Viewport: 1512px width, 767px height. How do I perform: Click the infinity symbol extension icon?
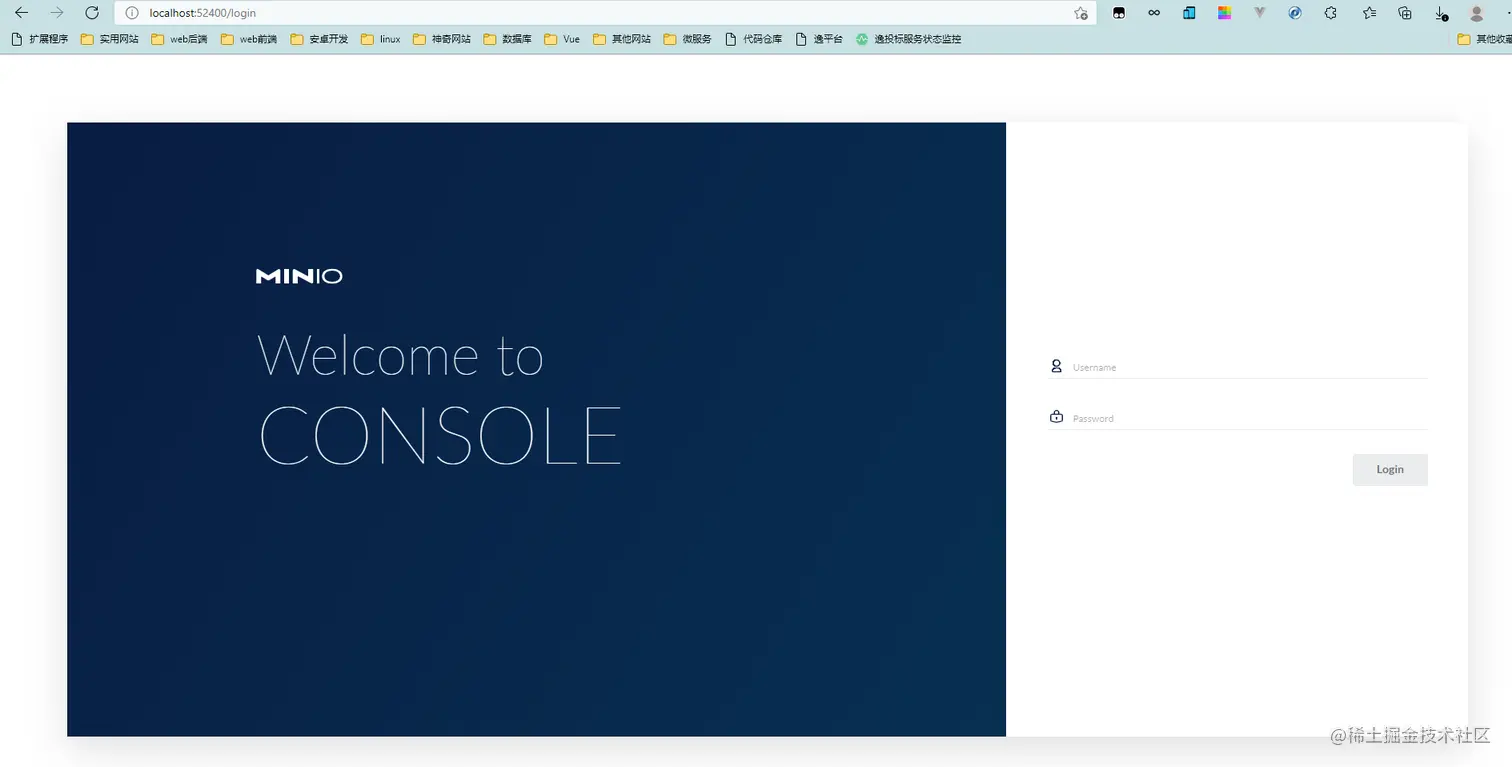(x=1154, y=13)
